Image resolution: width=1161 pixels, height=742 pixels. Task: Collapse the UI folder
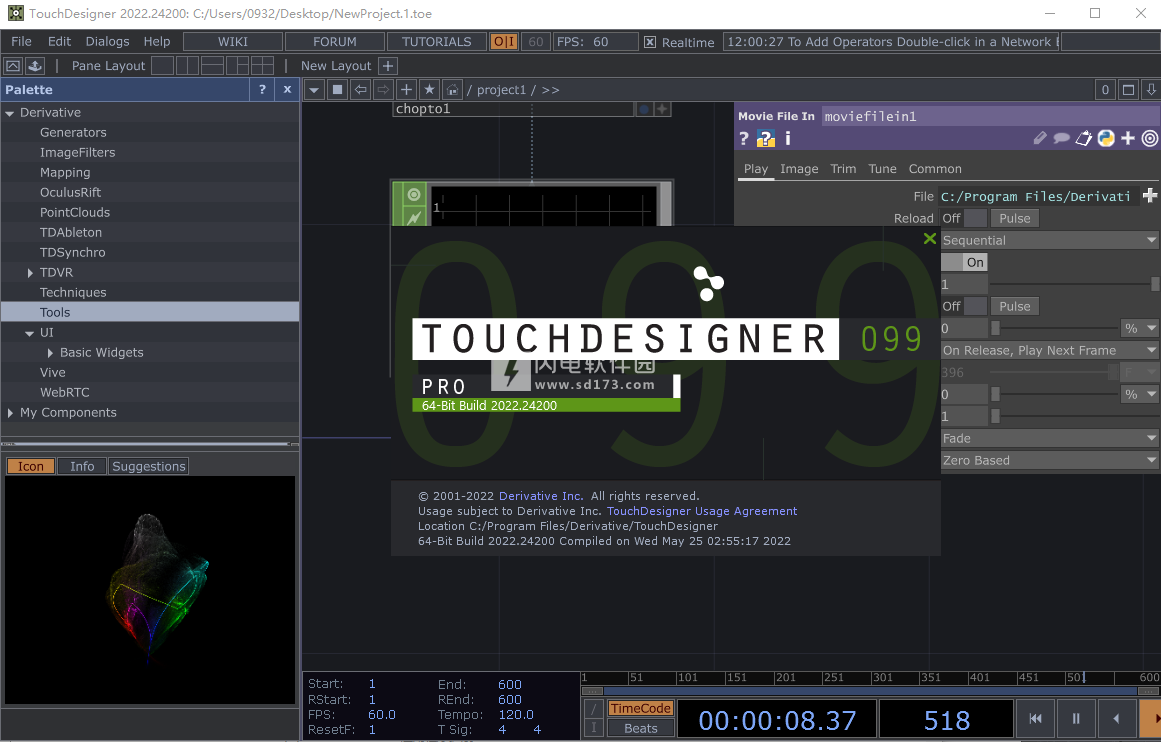pos(30,333)
